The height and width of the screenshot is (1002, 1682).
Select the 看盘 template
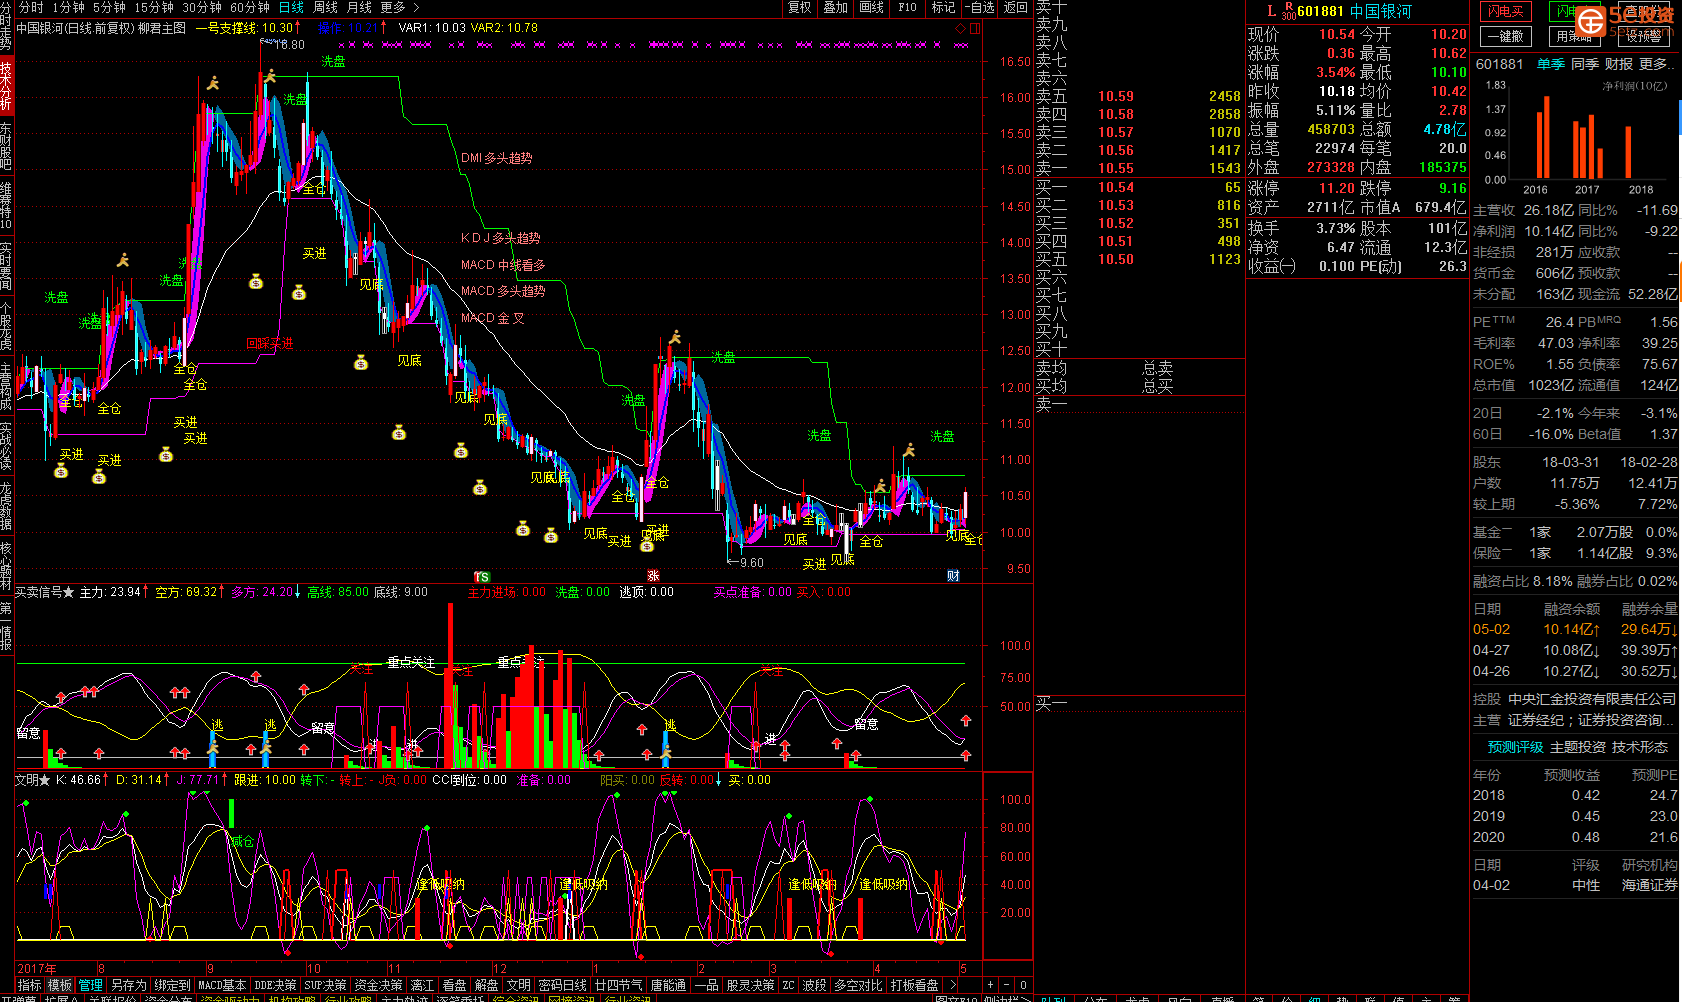455,985
